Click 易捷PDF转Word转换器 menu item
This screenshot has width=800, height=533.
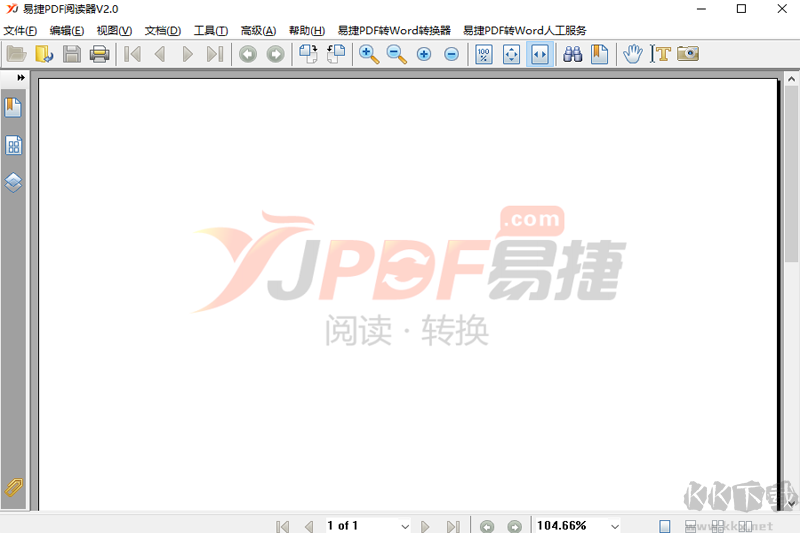click(x=394, y=31)
